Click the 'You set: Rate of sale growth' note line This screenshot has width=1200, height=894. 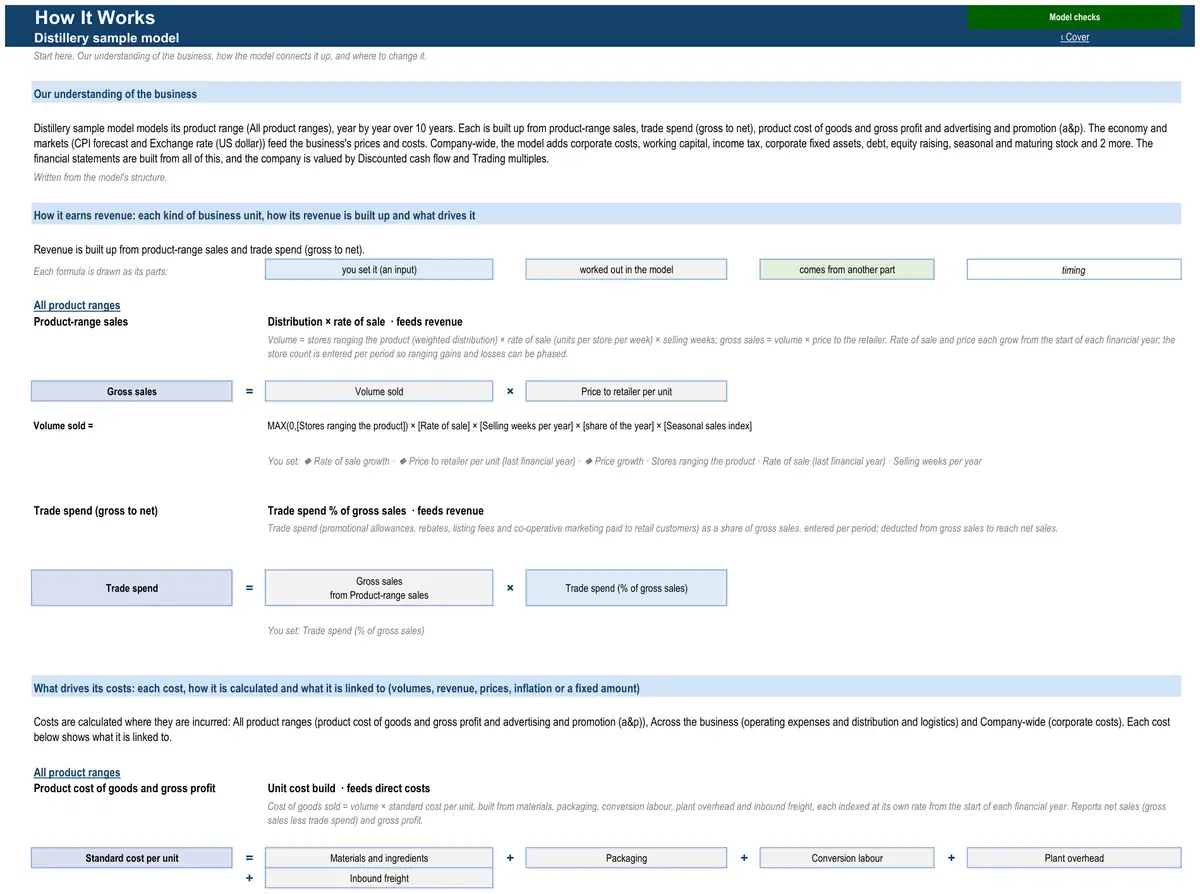(x=625, y=461)
